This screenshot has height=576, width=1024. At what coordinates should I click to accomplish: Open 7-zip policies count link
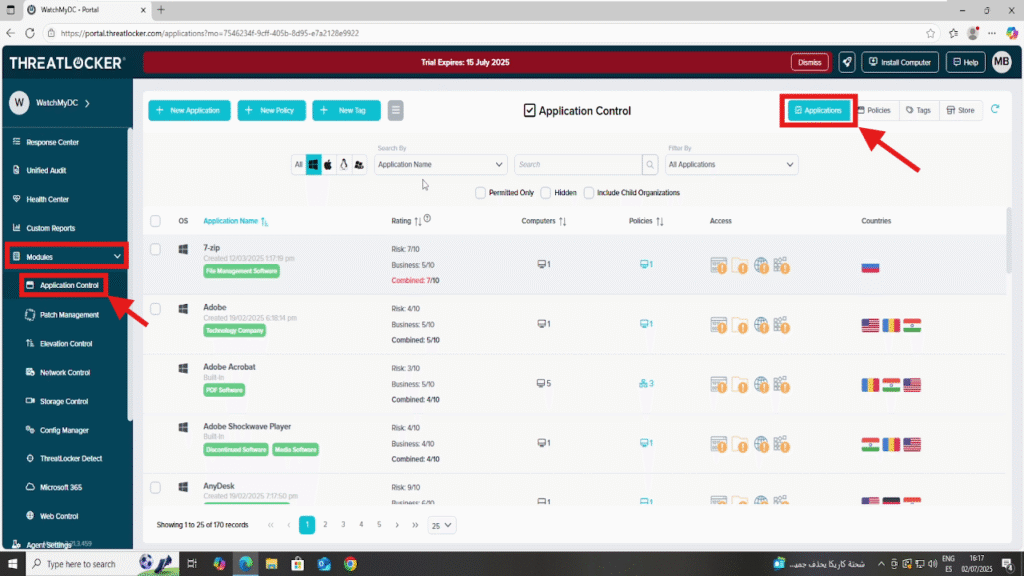point(646,264)
